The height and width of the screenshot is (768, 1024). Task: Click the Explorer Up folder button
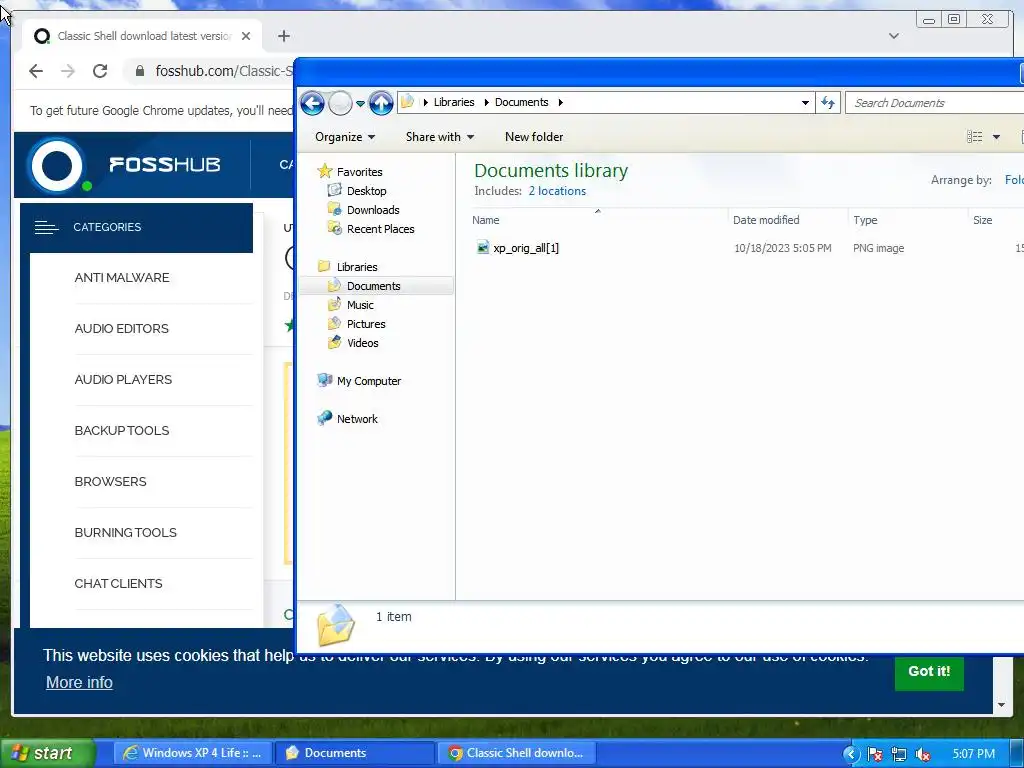point(381,103)
